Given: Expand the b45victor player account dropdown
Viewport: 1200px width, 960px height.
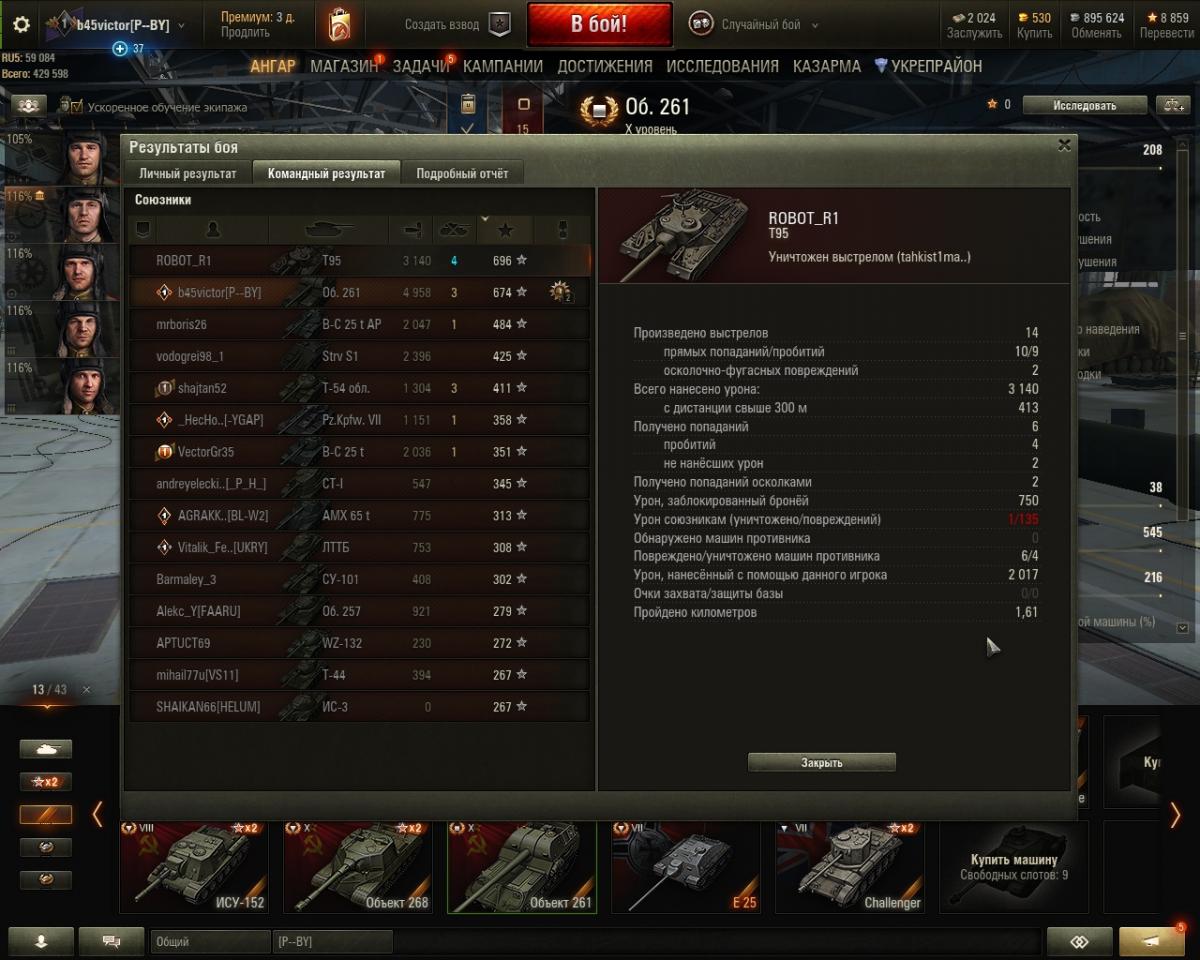Looking at the screenshot, I should (181, 25).
